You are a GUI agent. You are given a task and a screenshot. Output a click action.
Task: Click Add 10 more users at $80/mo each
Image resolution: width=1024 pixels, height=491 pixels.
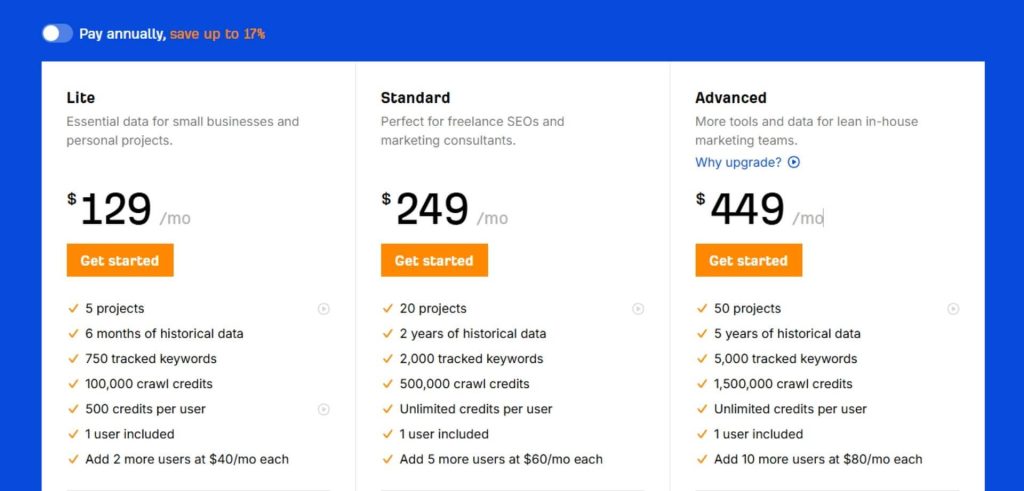coord(818,459)
